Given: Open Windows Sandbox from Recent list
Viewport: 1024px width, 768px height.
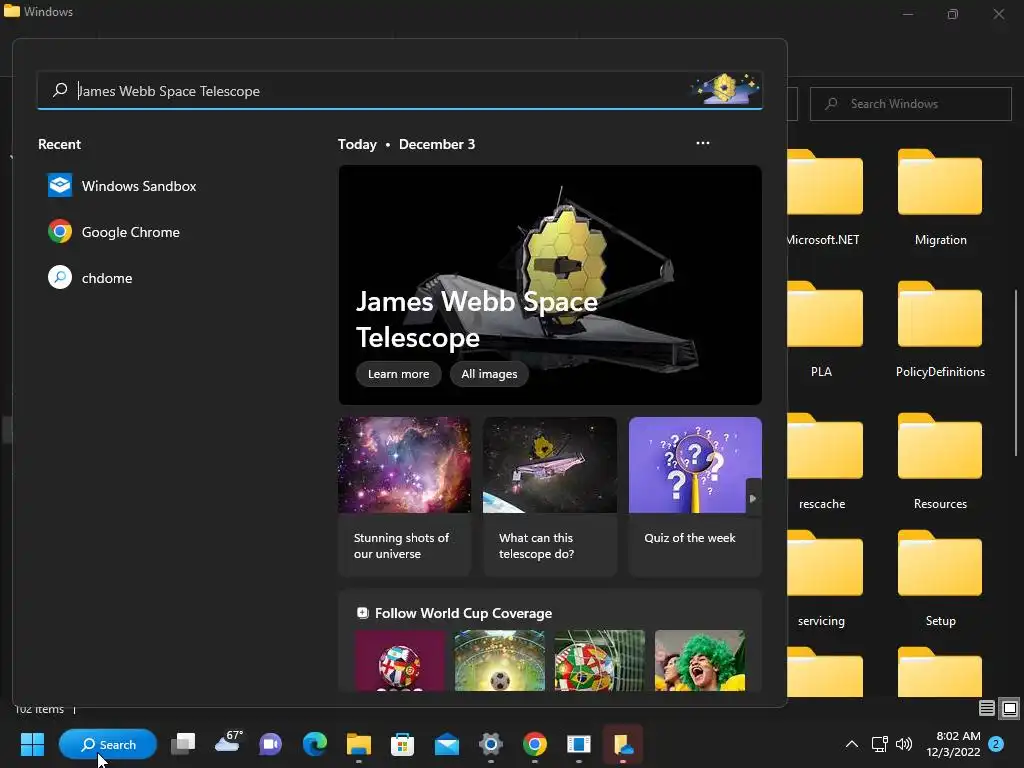Looking at the screenshot, I should point(122,186).
